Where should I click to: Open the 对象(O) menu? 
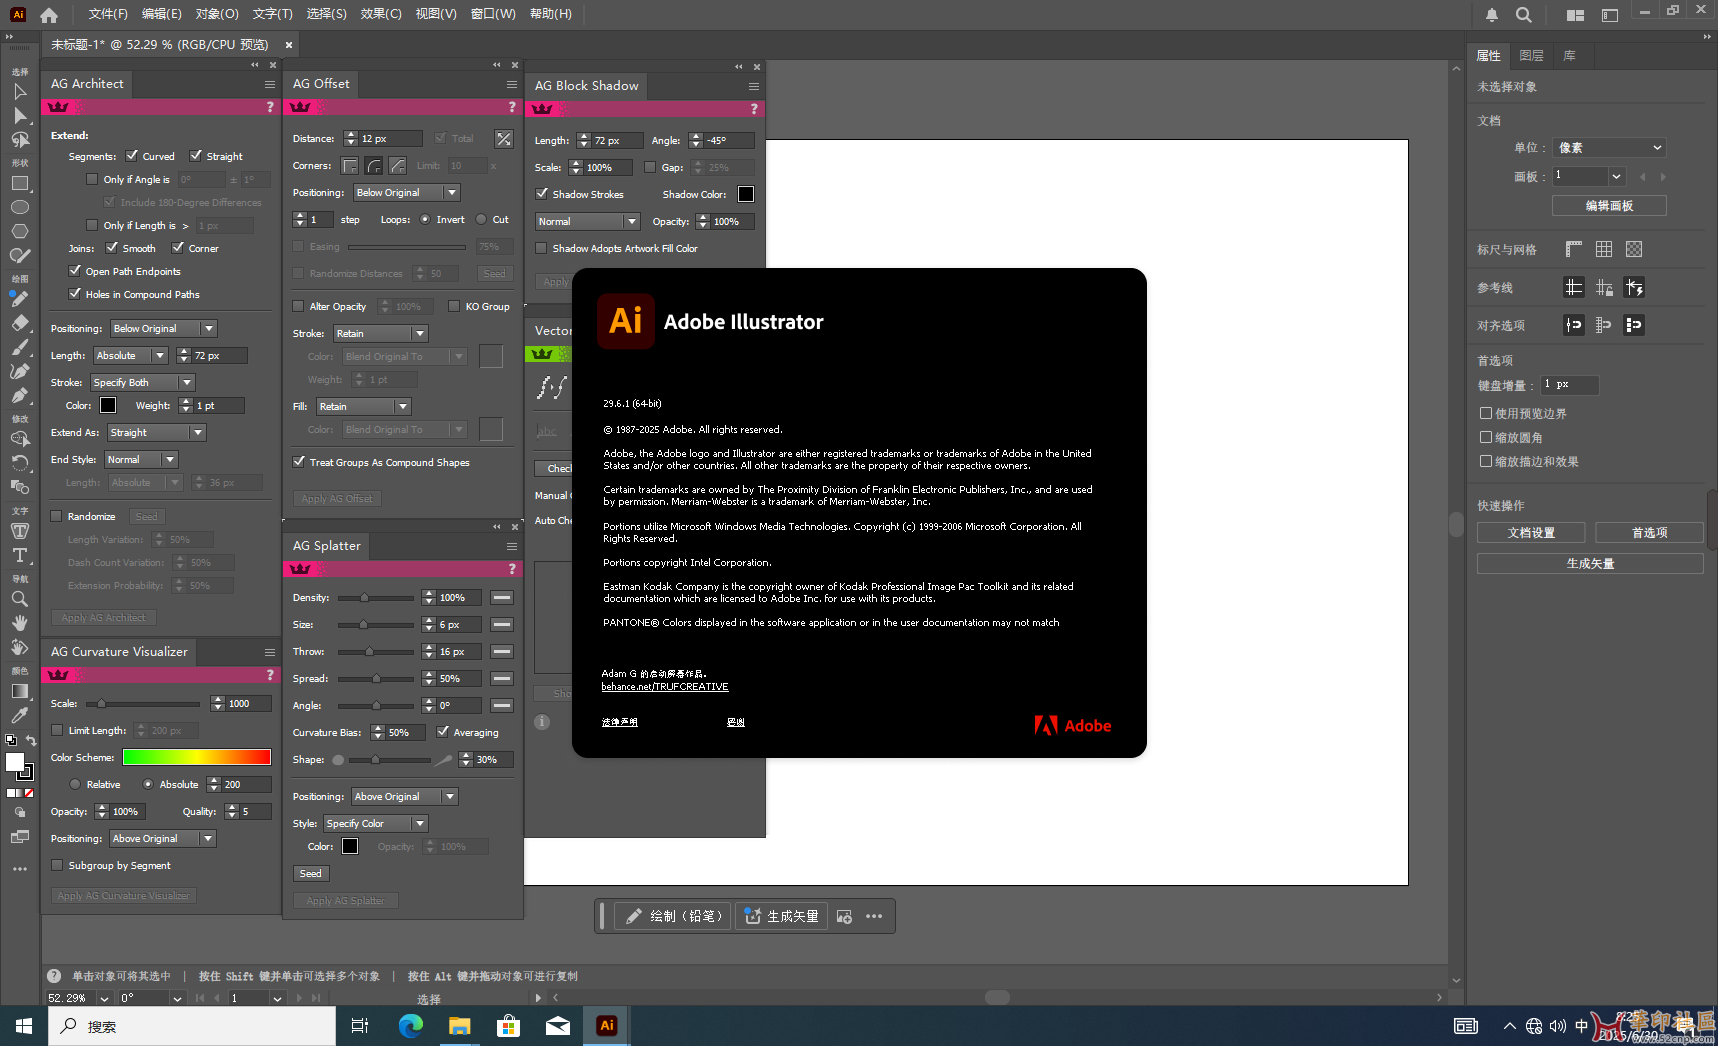point(217,14)
